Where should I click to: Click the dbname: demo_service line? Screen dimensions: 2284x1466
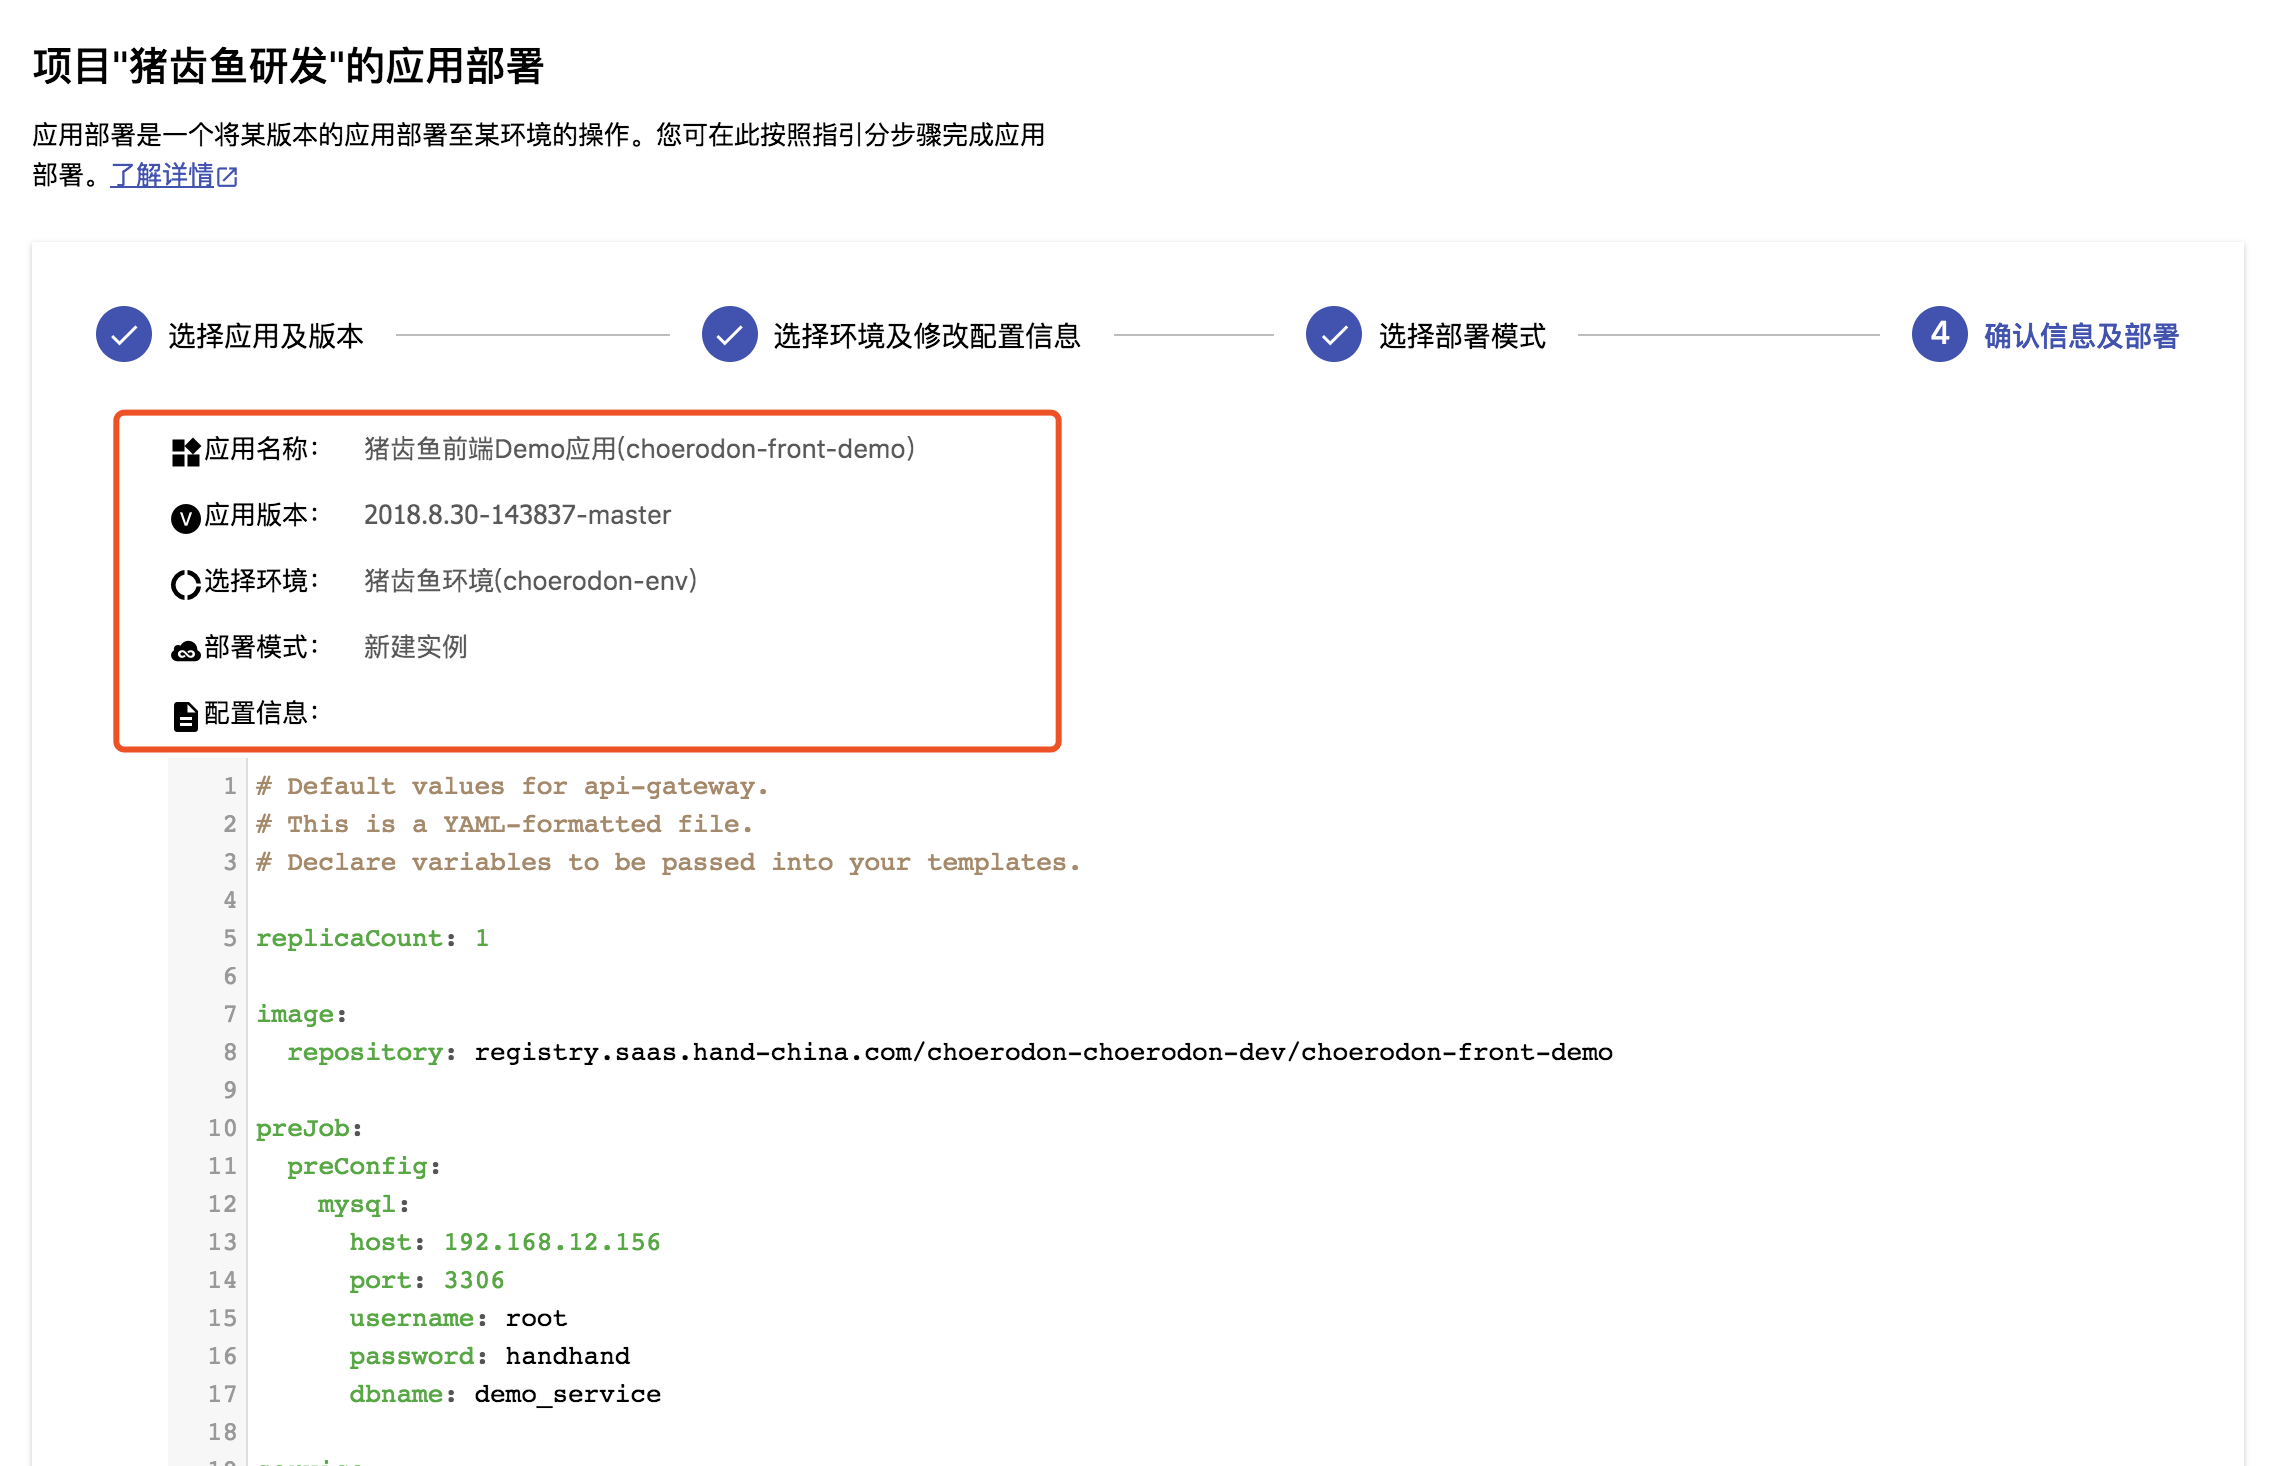coord(505,1394)
